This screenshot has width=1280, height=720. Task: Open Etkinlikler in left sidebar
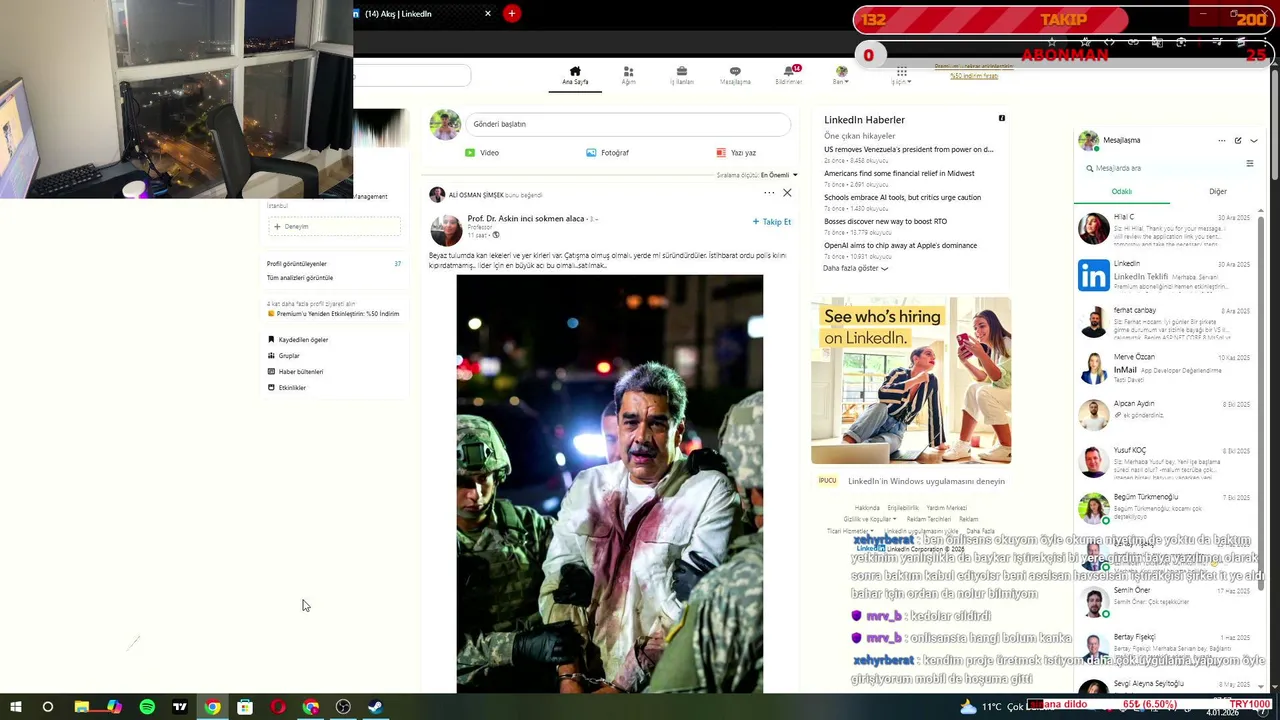[x=287, y=388]
